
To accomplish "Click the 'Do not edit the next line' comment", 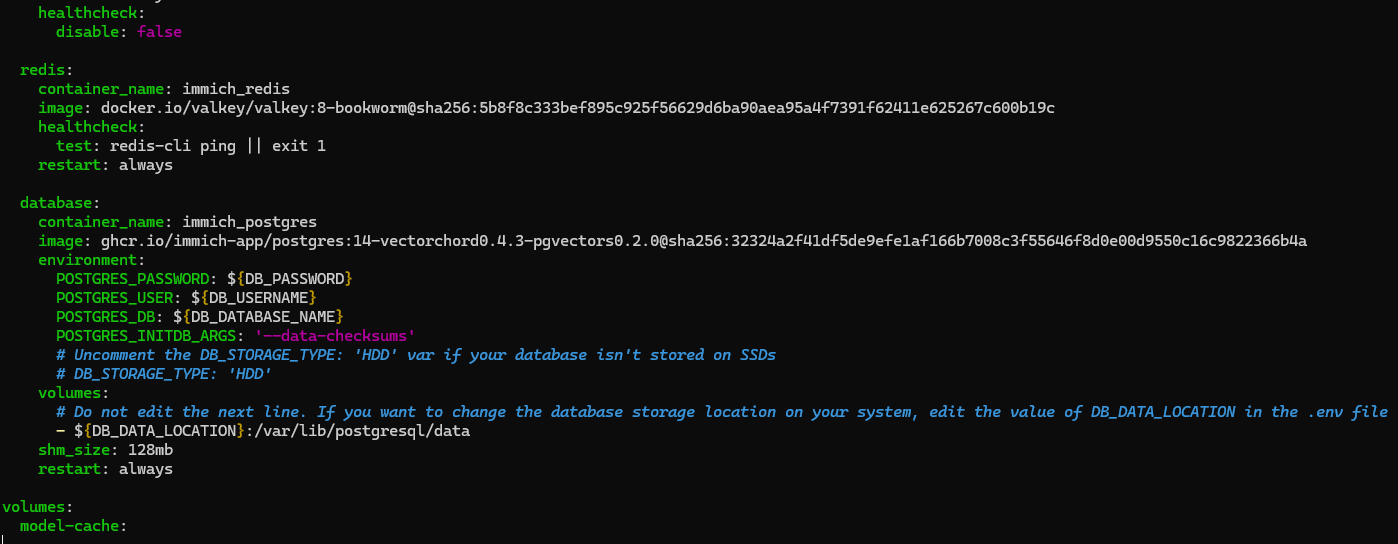I will click(x=722, y=412).
